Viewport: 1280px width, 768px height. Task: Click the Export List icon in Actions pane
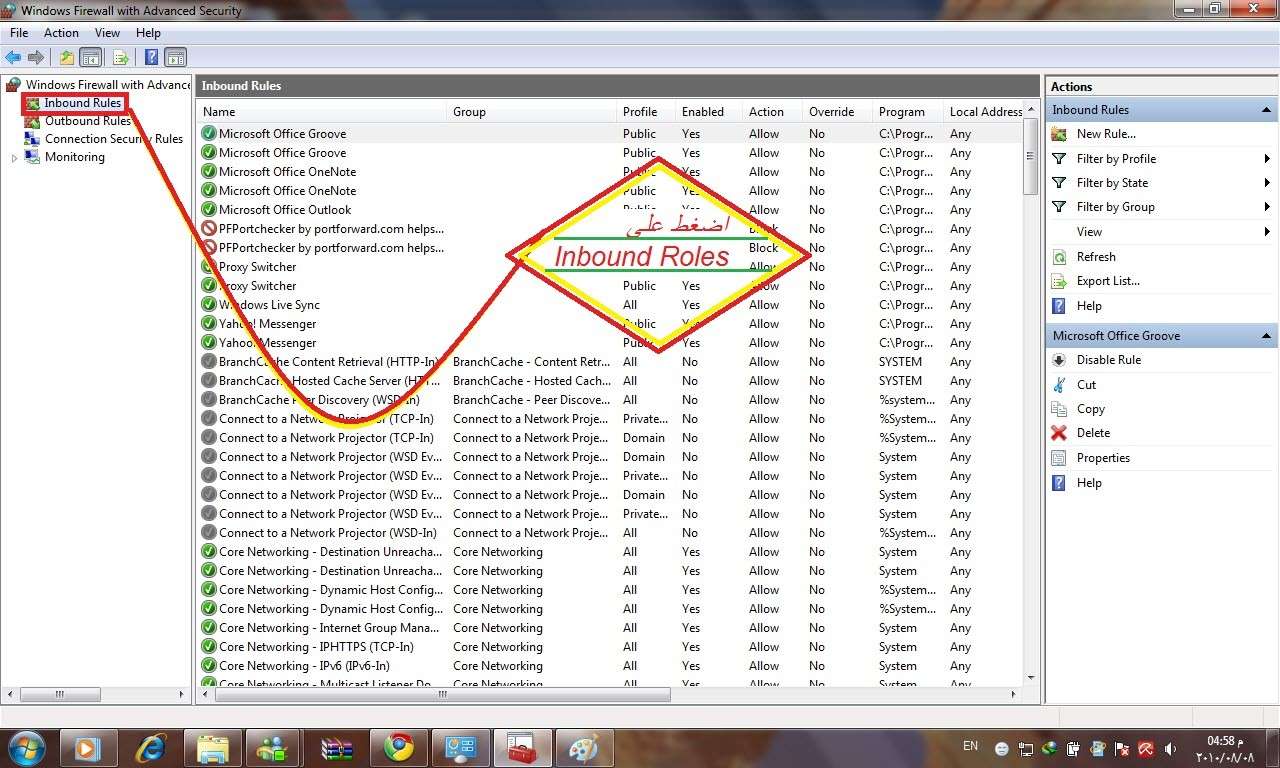pos(1059,281)
